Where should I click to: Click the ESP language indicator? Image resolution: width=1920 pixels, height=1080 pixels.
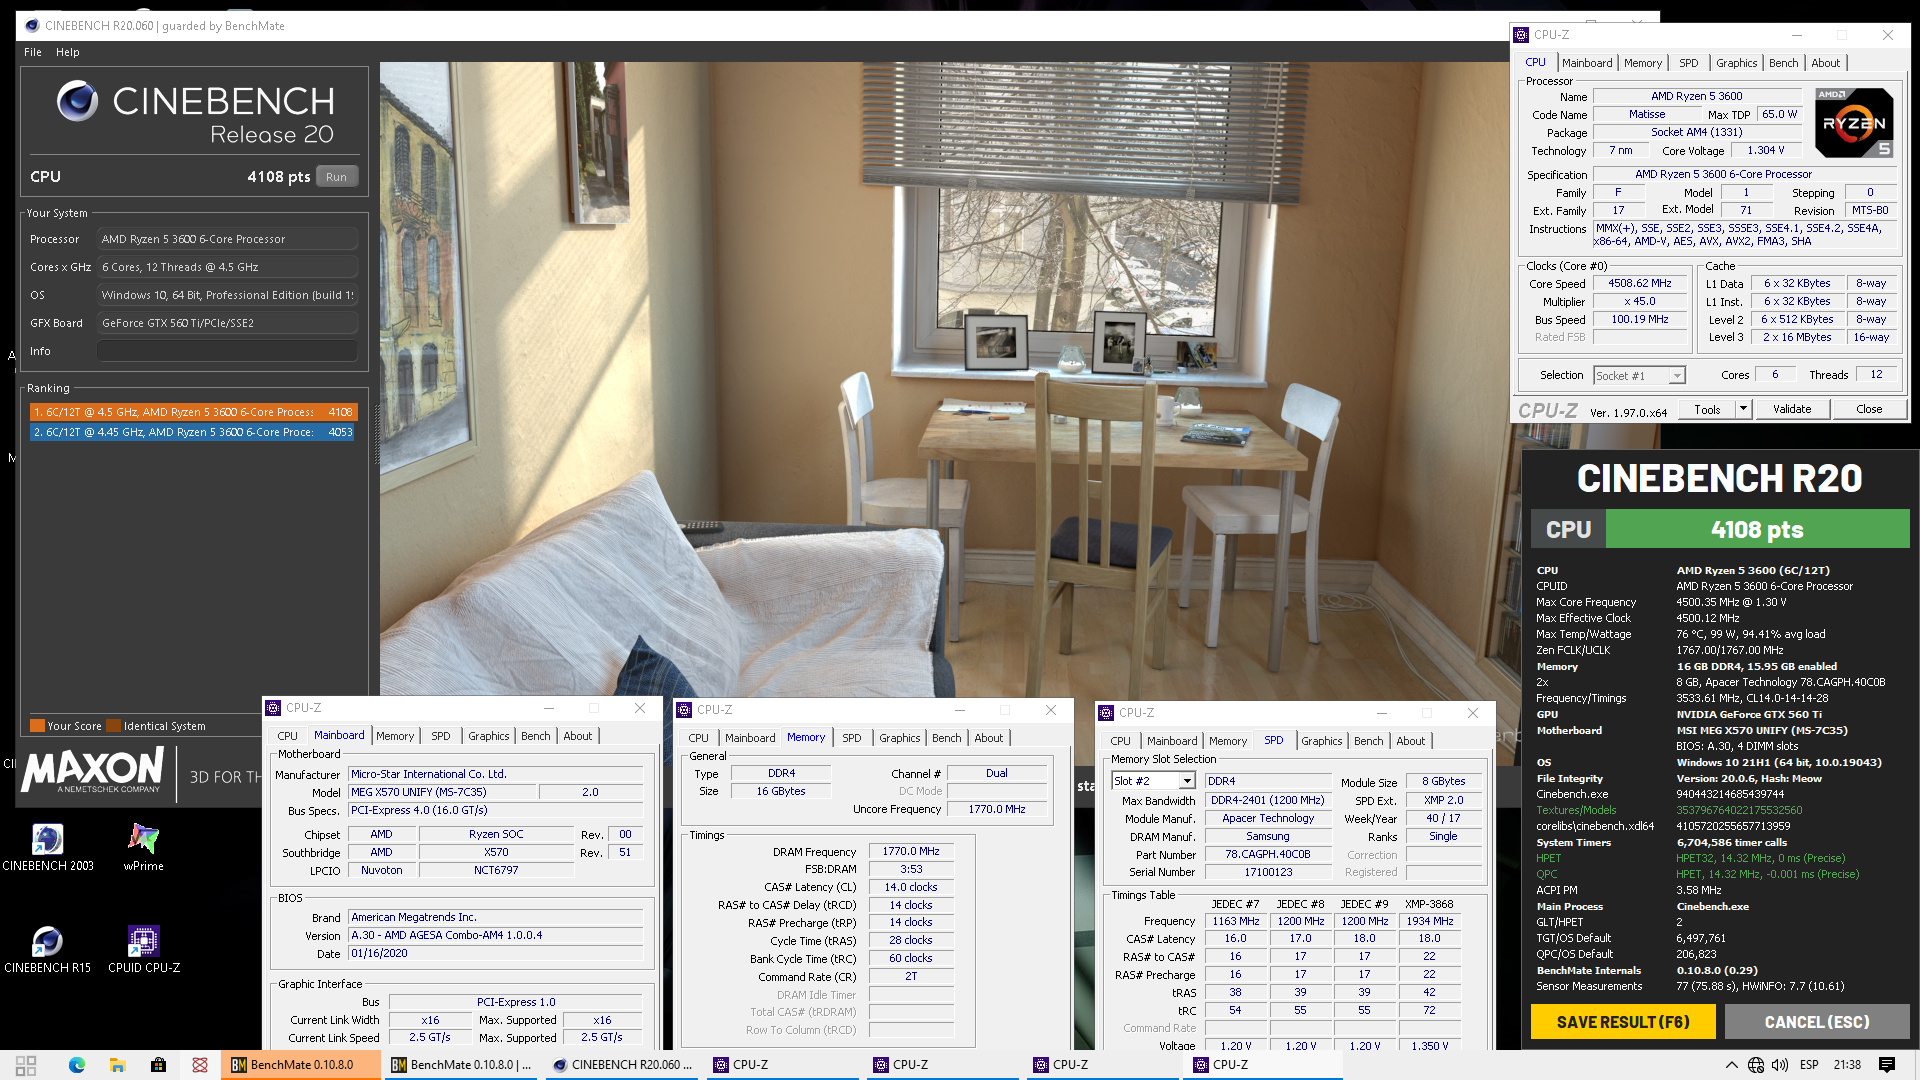[x=1809, y=1065]
